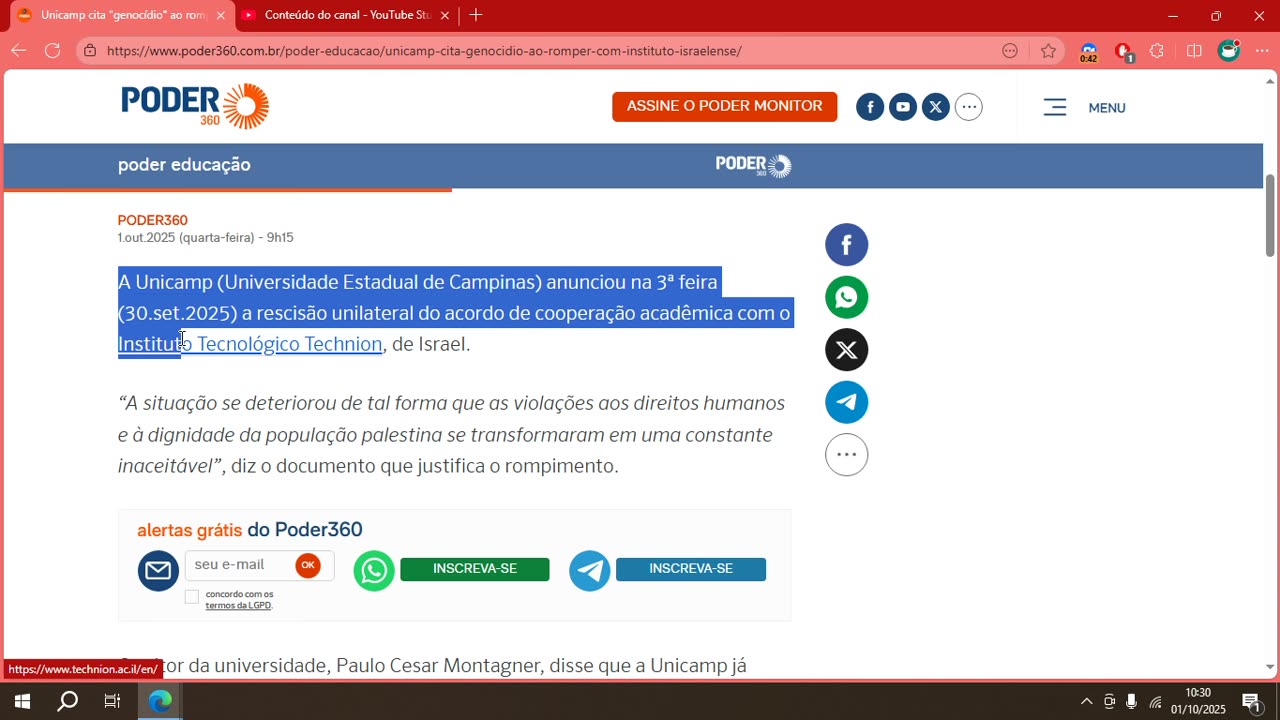Open browser Extensions puzzle icon
The height and width of the screenshot is (720, 1280).
coord(1157,51)
